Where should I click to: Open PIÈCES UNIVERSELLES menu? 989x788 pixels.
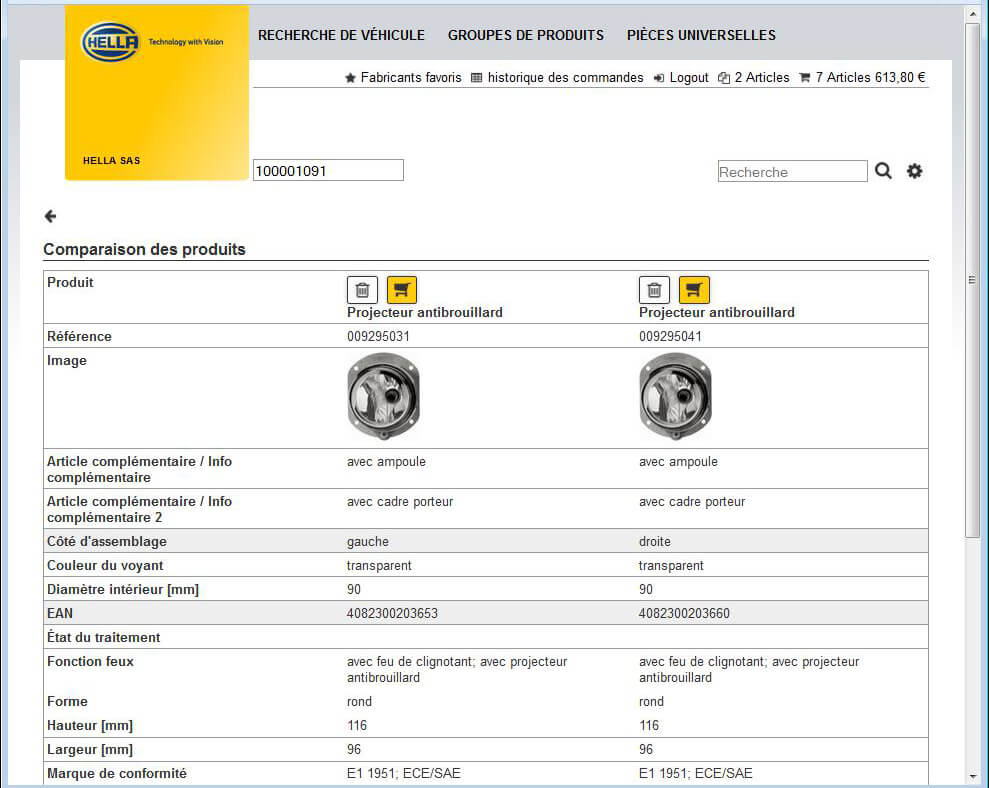pyautogui.click(x=701, y=35)
